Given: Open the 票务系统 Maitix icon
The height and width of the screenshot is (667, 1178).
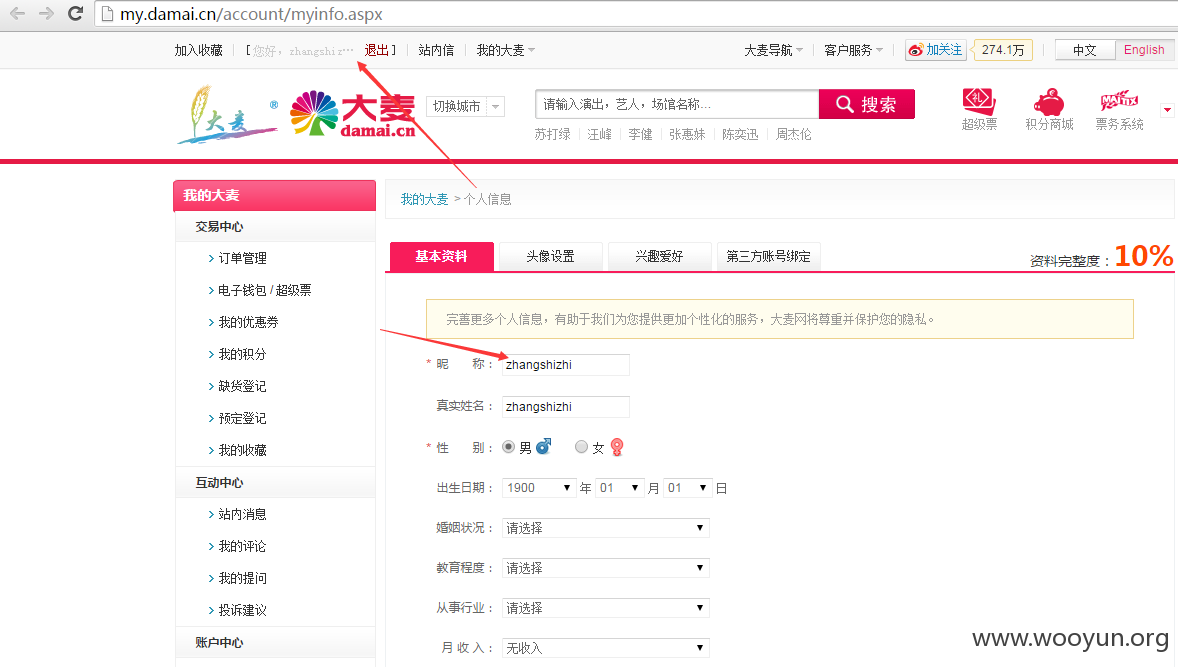Looking at the screenshot, I should click(1119, 101).
